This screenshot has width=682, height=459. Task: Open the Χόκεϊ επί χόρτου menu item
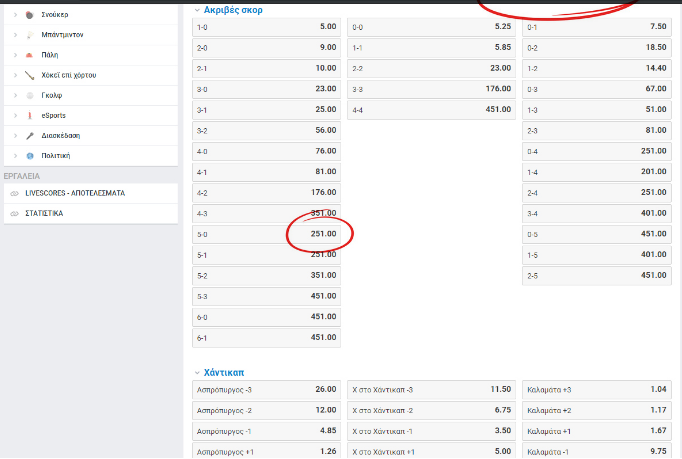(91, 75)
